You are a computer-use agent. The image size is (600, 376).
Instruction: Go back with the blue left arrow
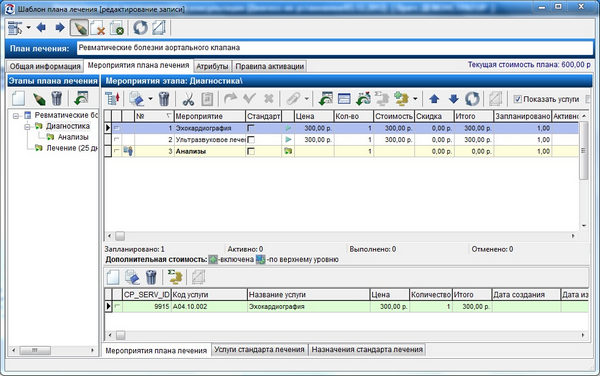[x=41, y=28]
